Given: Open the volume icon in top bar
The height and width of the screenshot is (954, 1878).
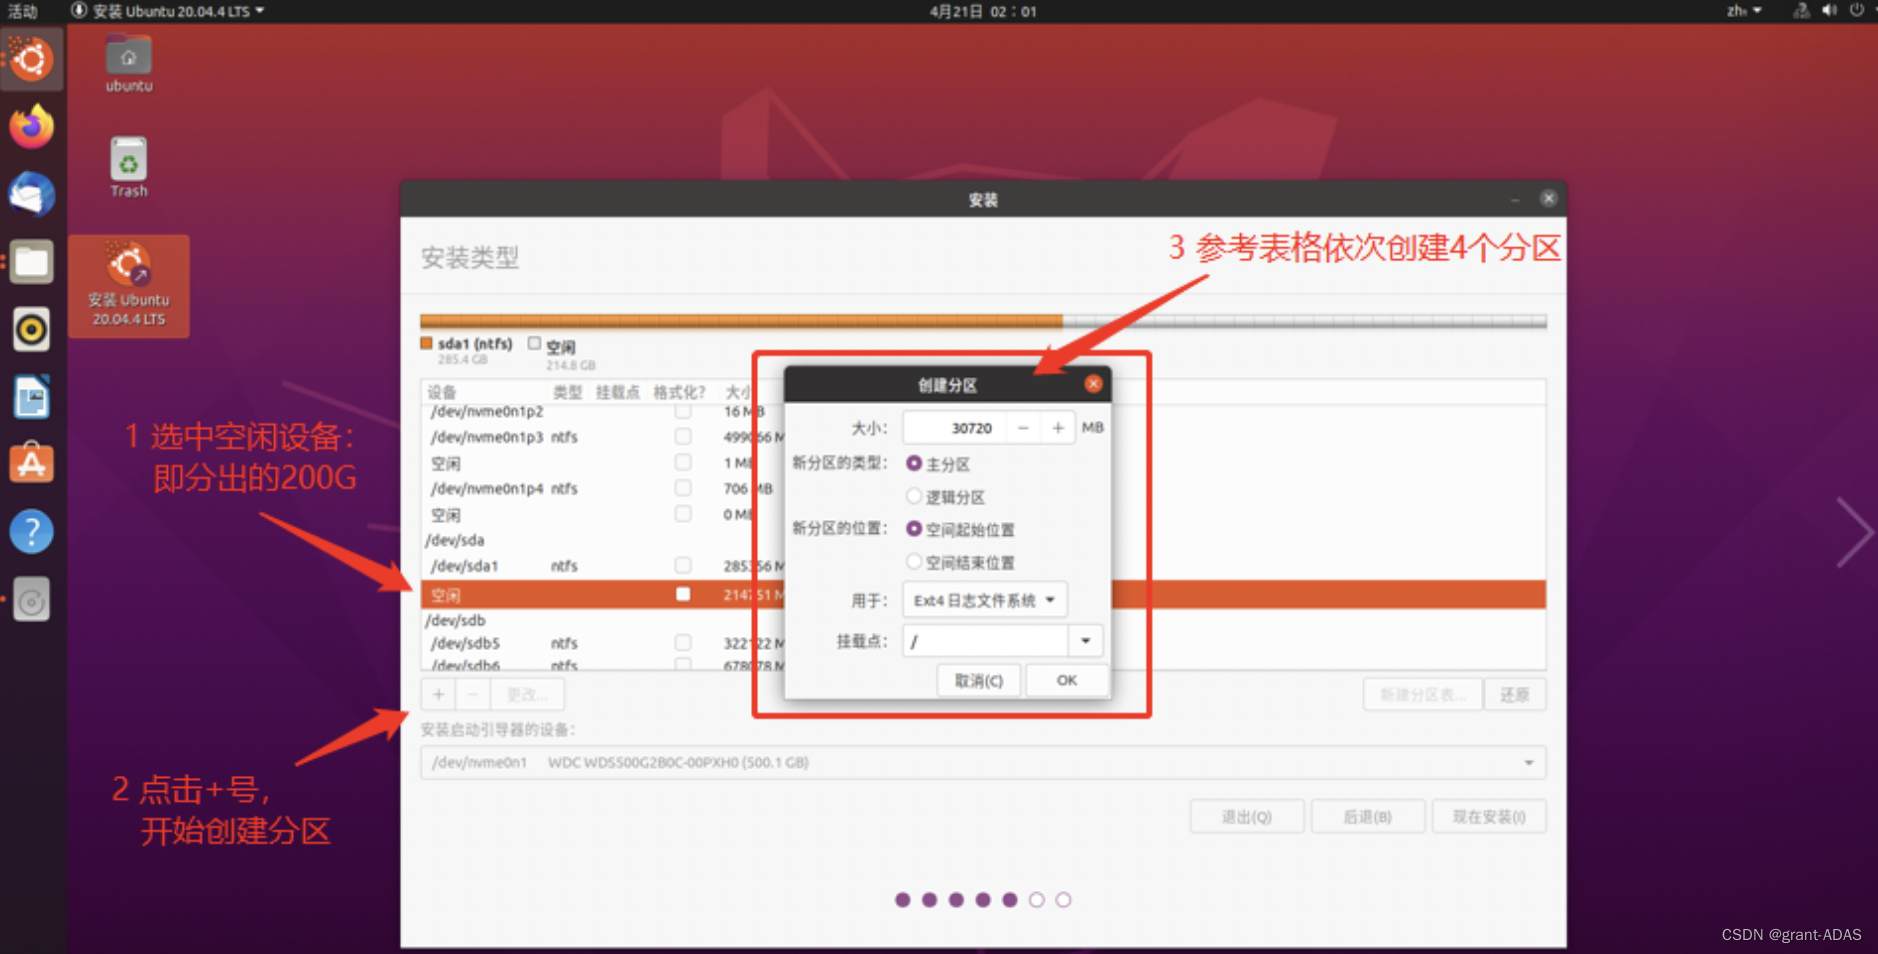Looking at the screenshot, I should coord(1829,11).
